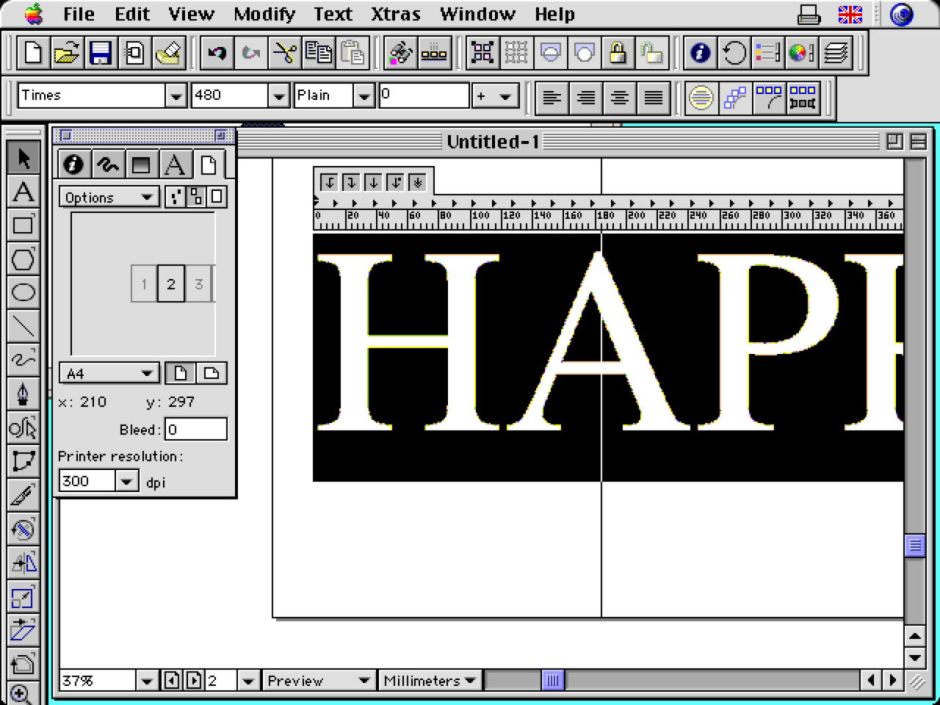Viewport: 940px width, 705px height.
Task: Pick the Polygon tool
Action: tap(23, 260)
